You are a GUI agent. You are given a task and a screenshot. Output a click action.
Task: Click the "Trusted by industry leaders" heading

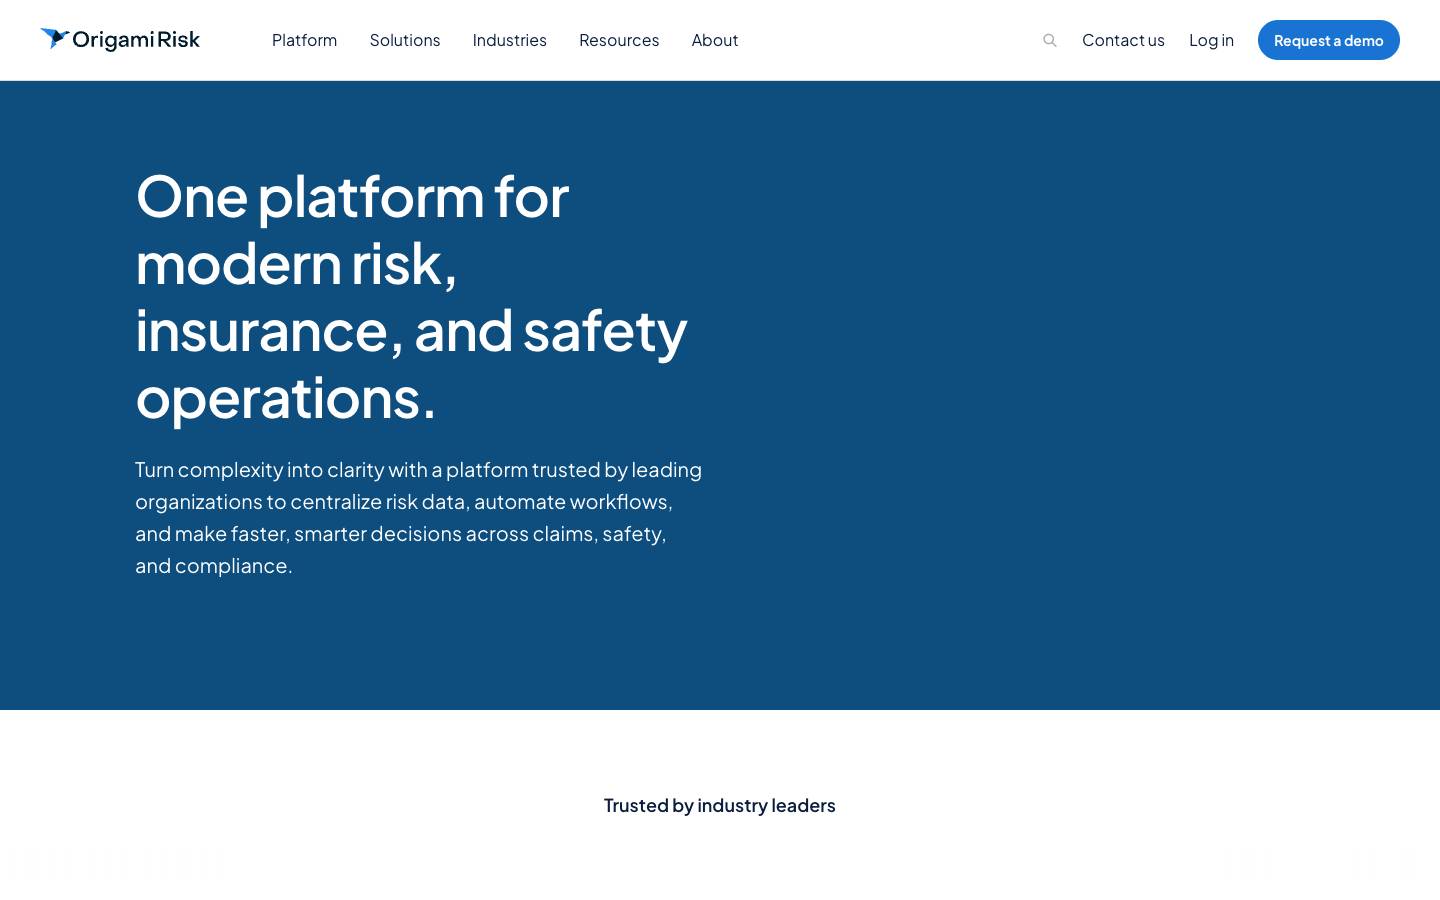click(x=720, y=805)
